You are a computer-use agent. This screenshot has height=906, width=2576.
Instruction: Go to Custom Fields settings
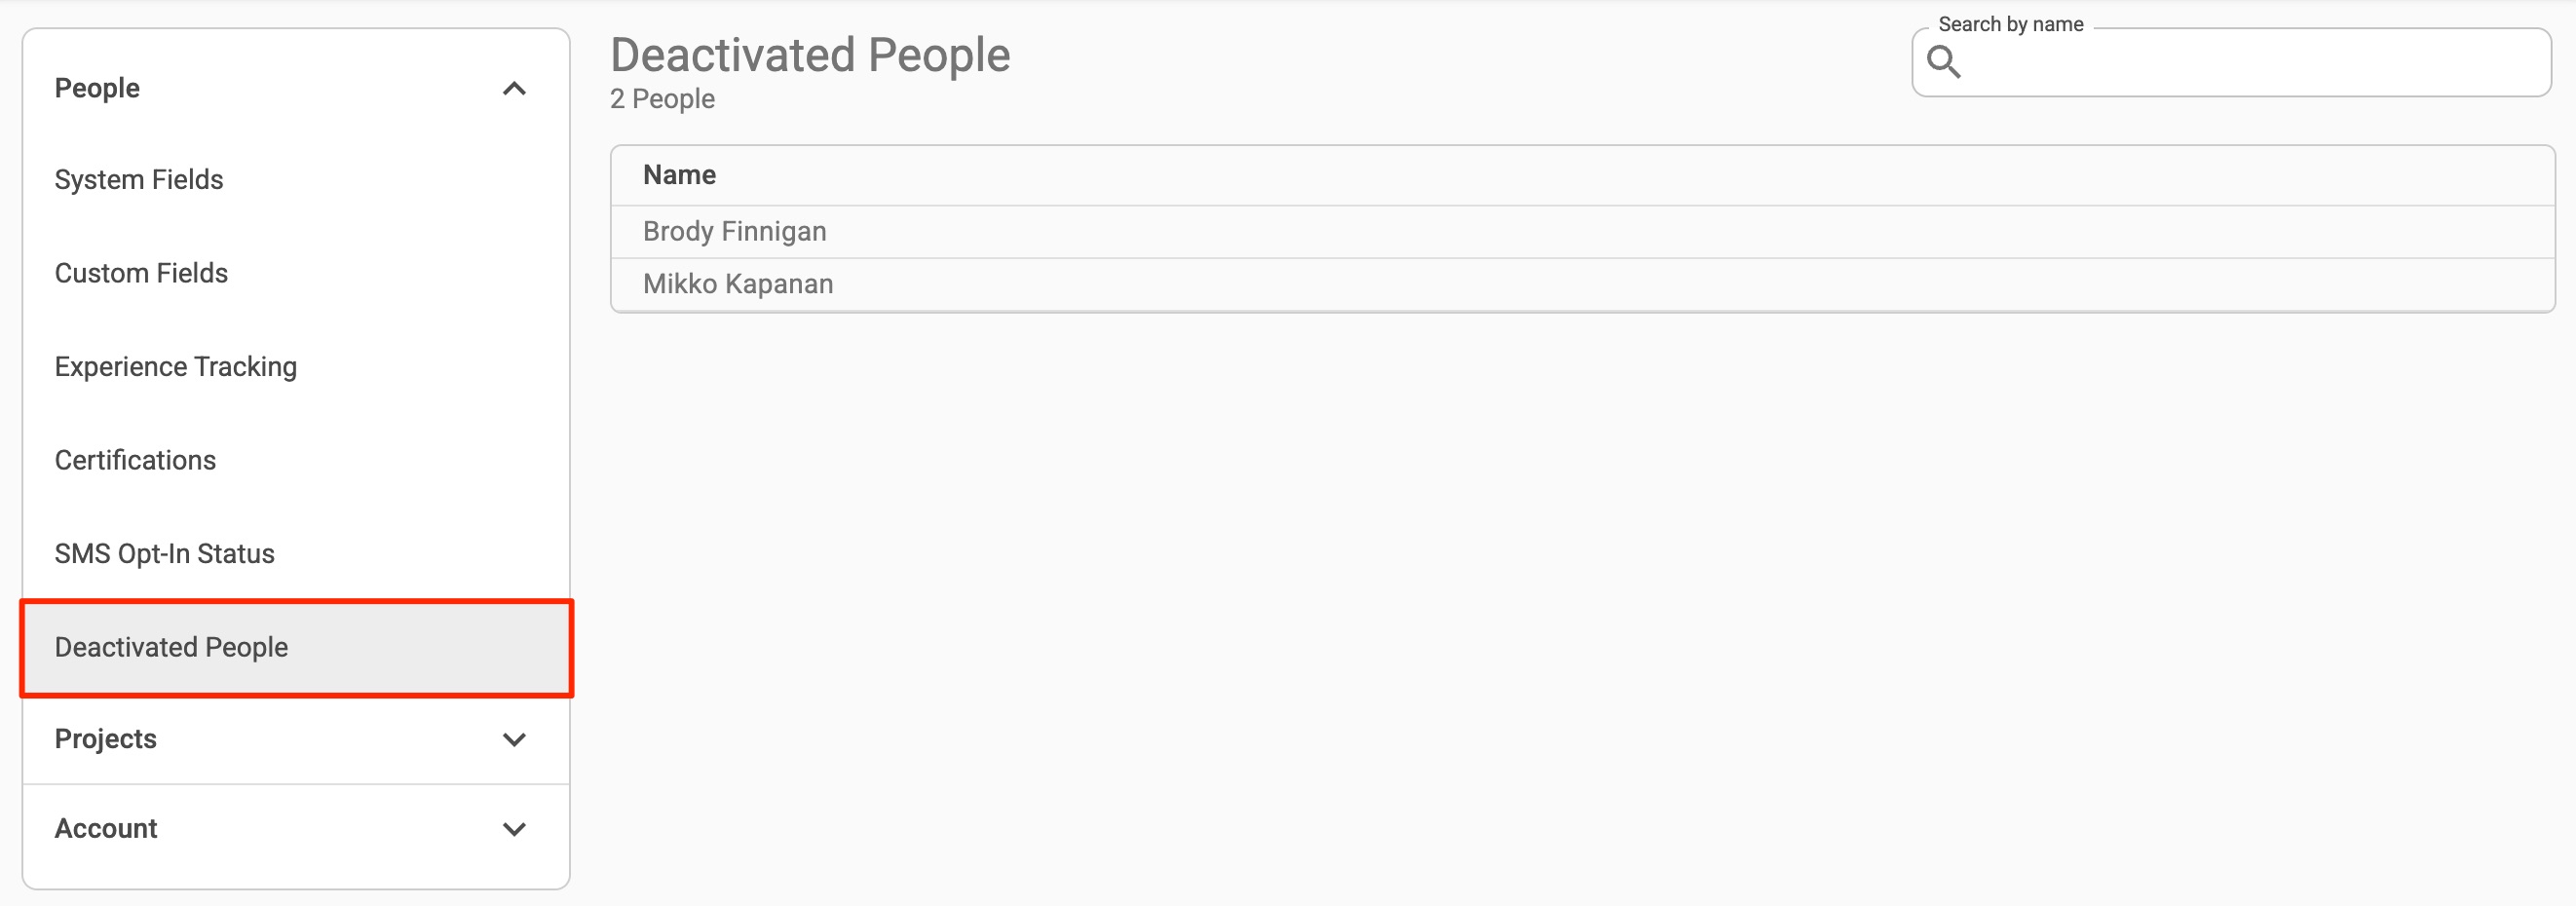click(x=141, y=273)
